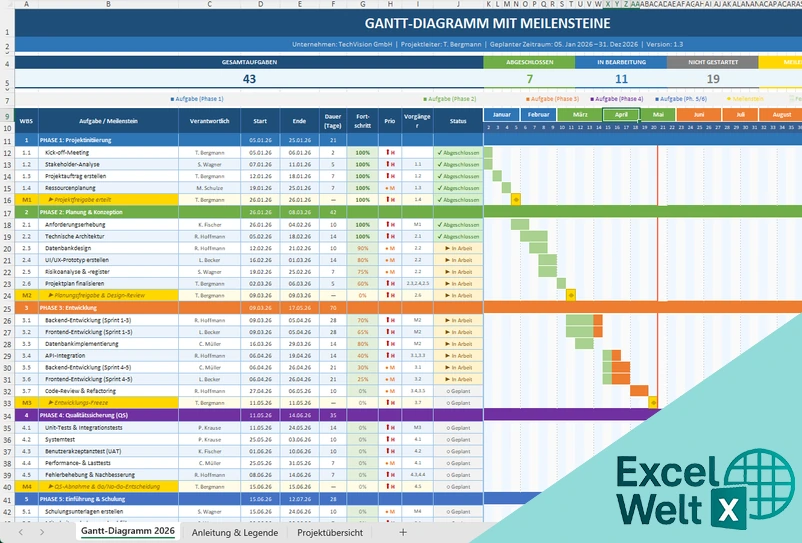The height and width of the screenshot is (543, 802).
Task: Click the Status column heading
Action: (458, 121)
